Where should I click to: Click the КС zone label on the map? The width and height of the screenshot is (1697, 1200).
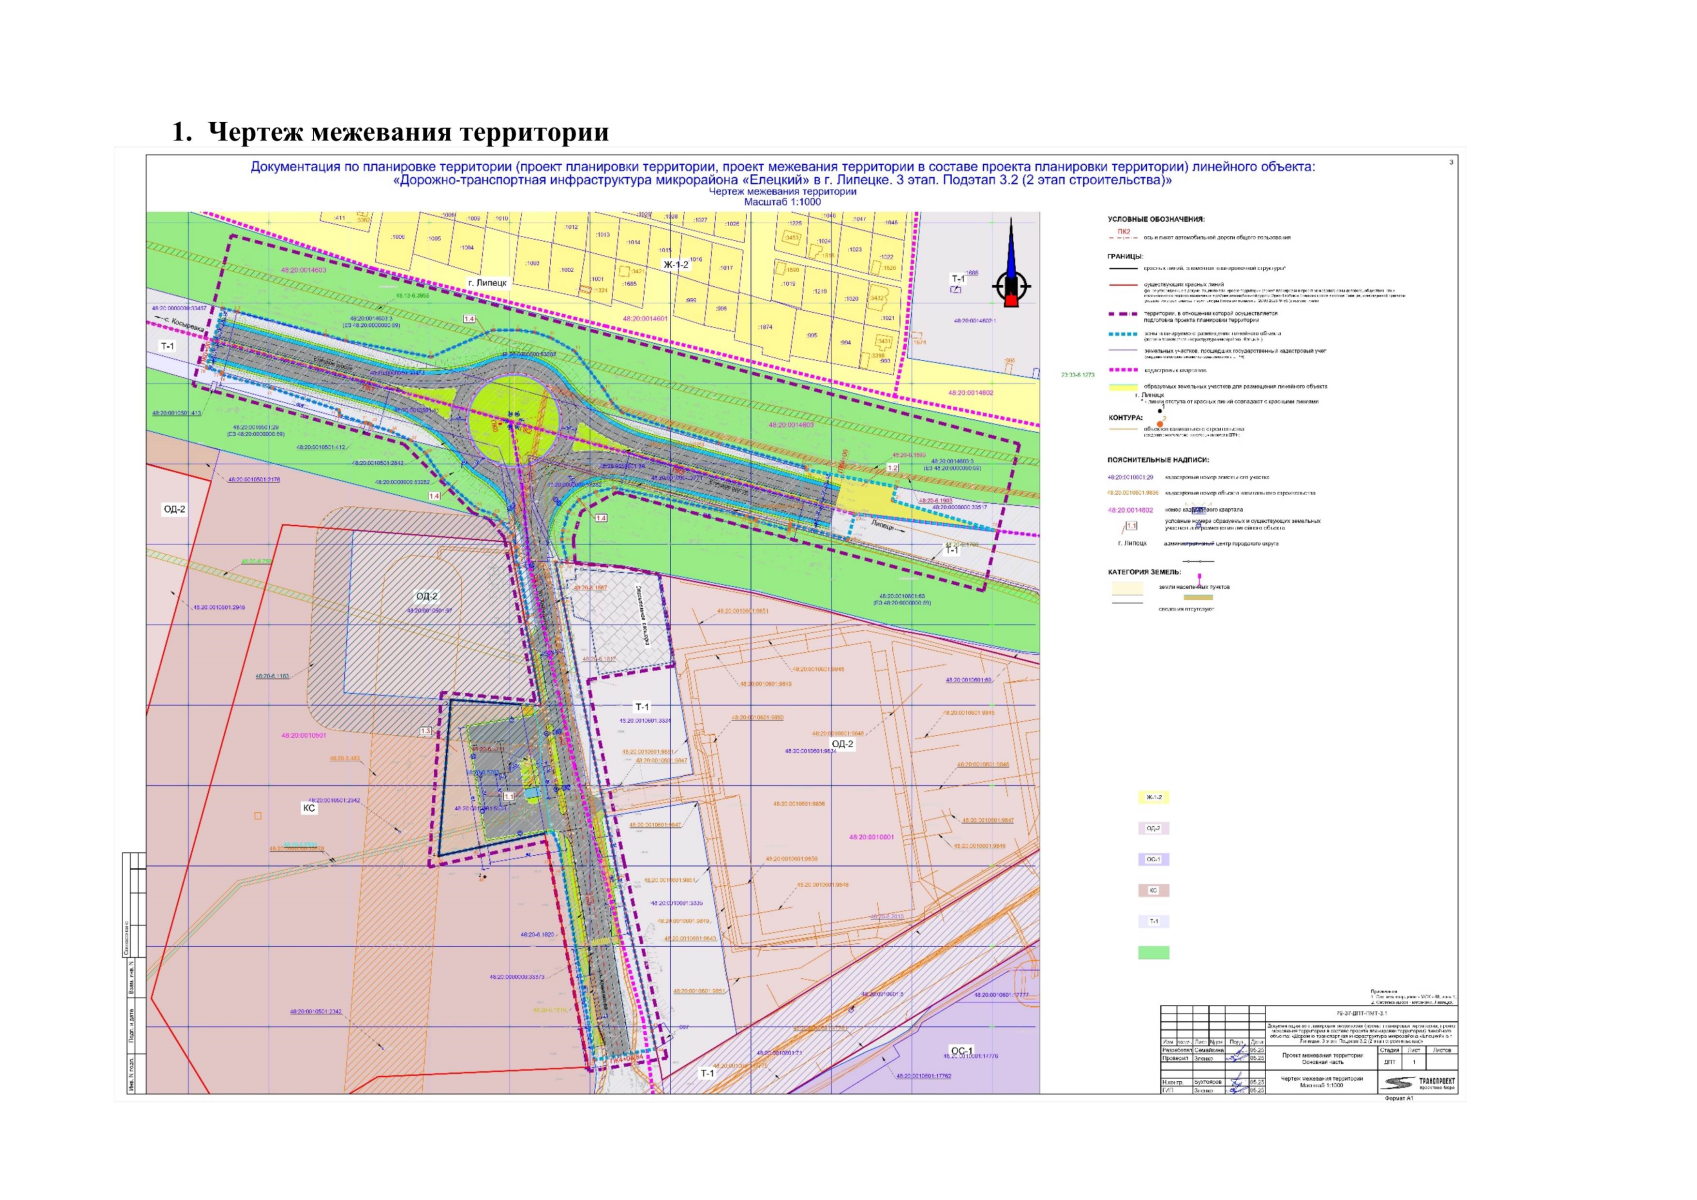[x=309, y=808]
